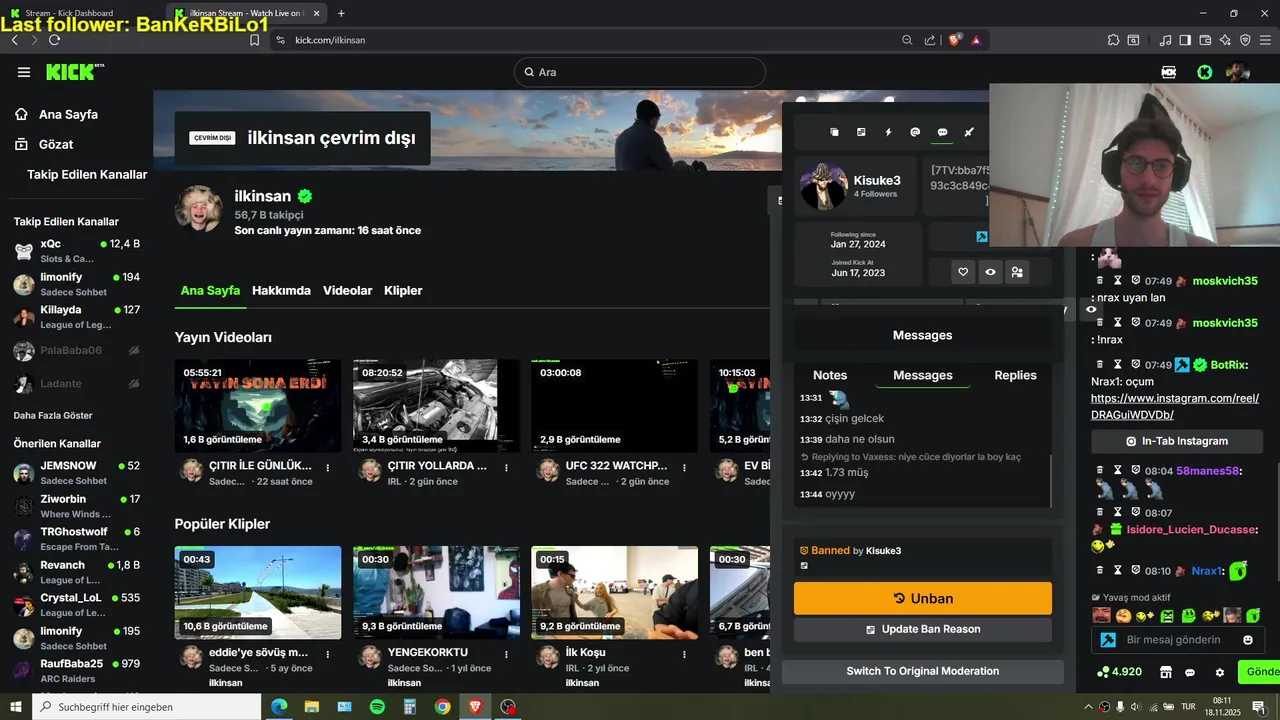Open the mentions @ icon in user panel
This screenshot has height=720, width=1280.
915,132
